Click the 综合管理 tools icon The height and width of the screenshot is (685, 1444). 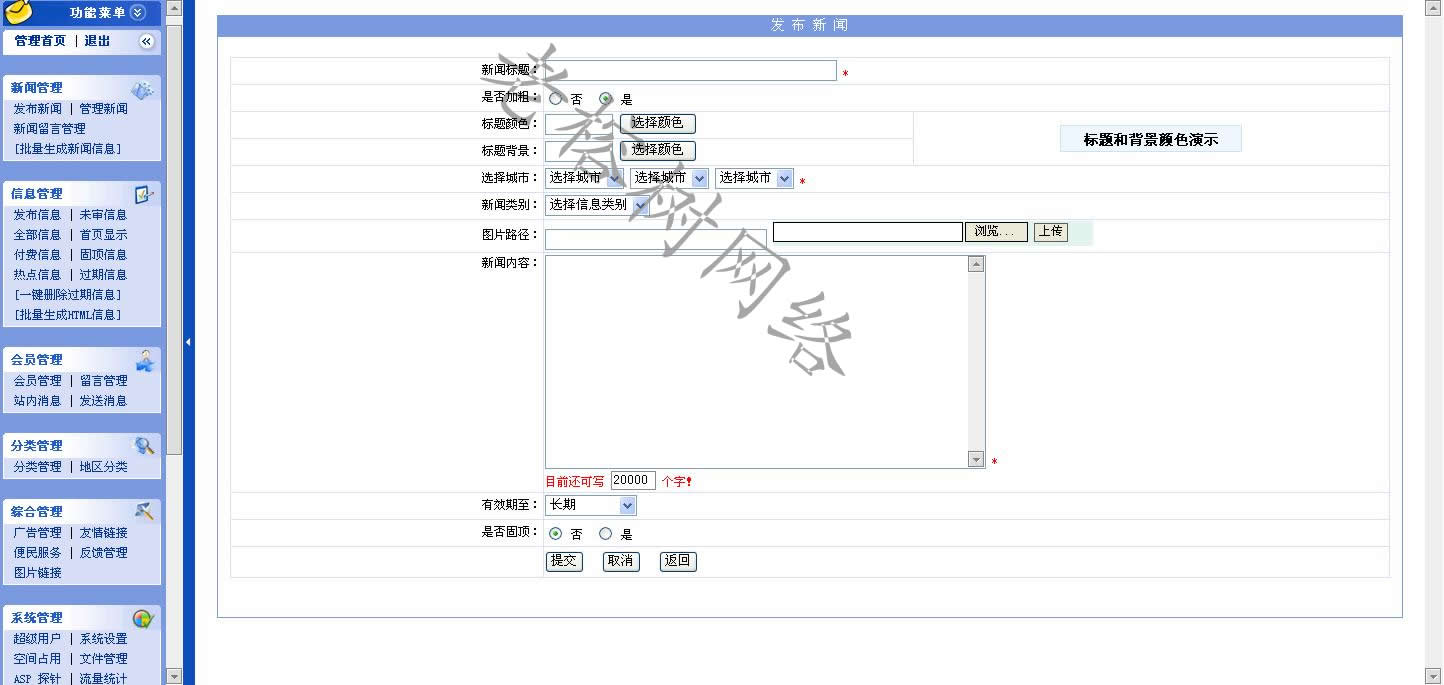145,511
